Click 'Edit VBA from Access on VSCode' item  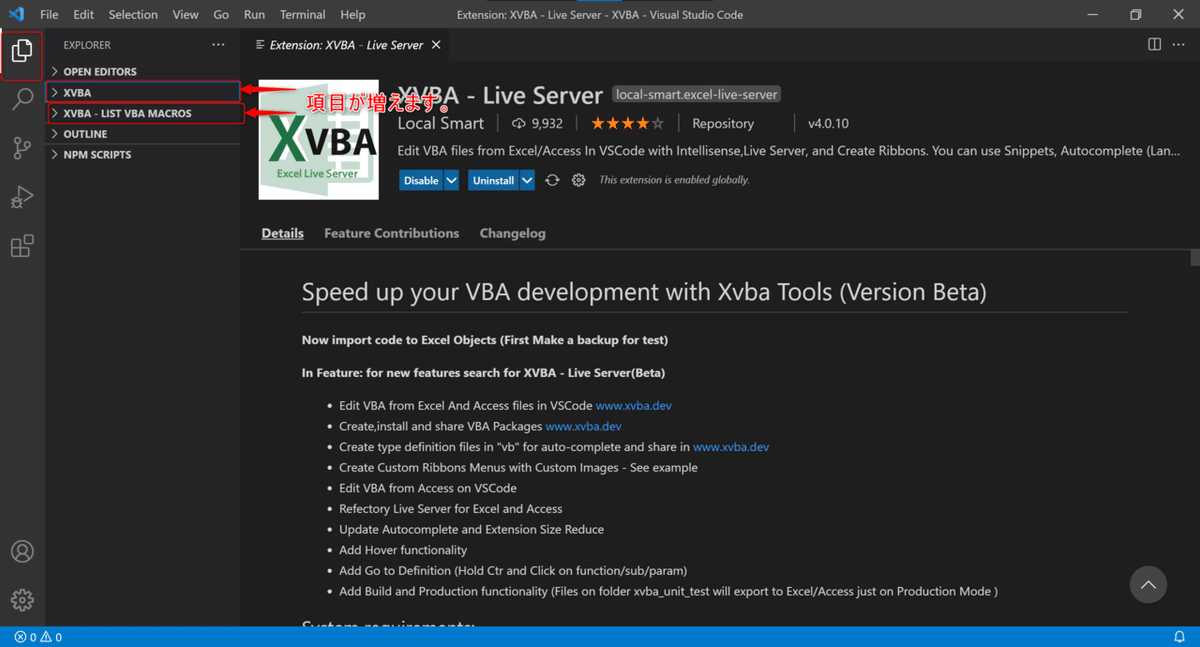pyautogui.click(x=428, y=488)
